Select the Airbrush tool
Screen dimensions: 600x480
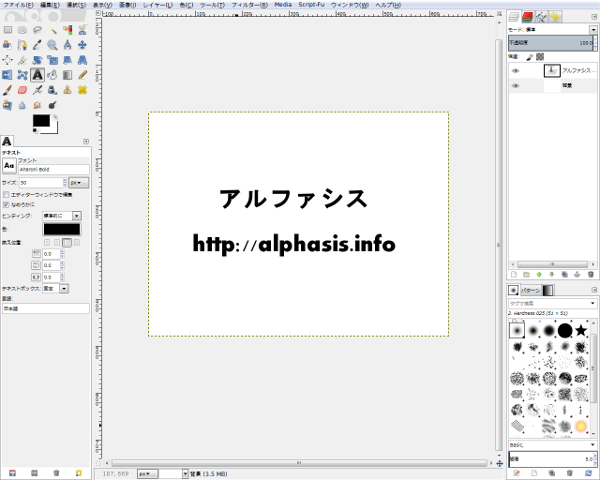[38, 90]
